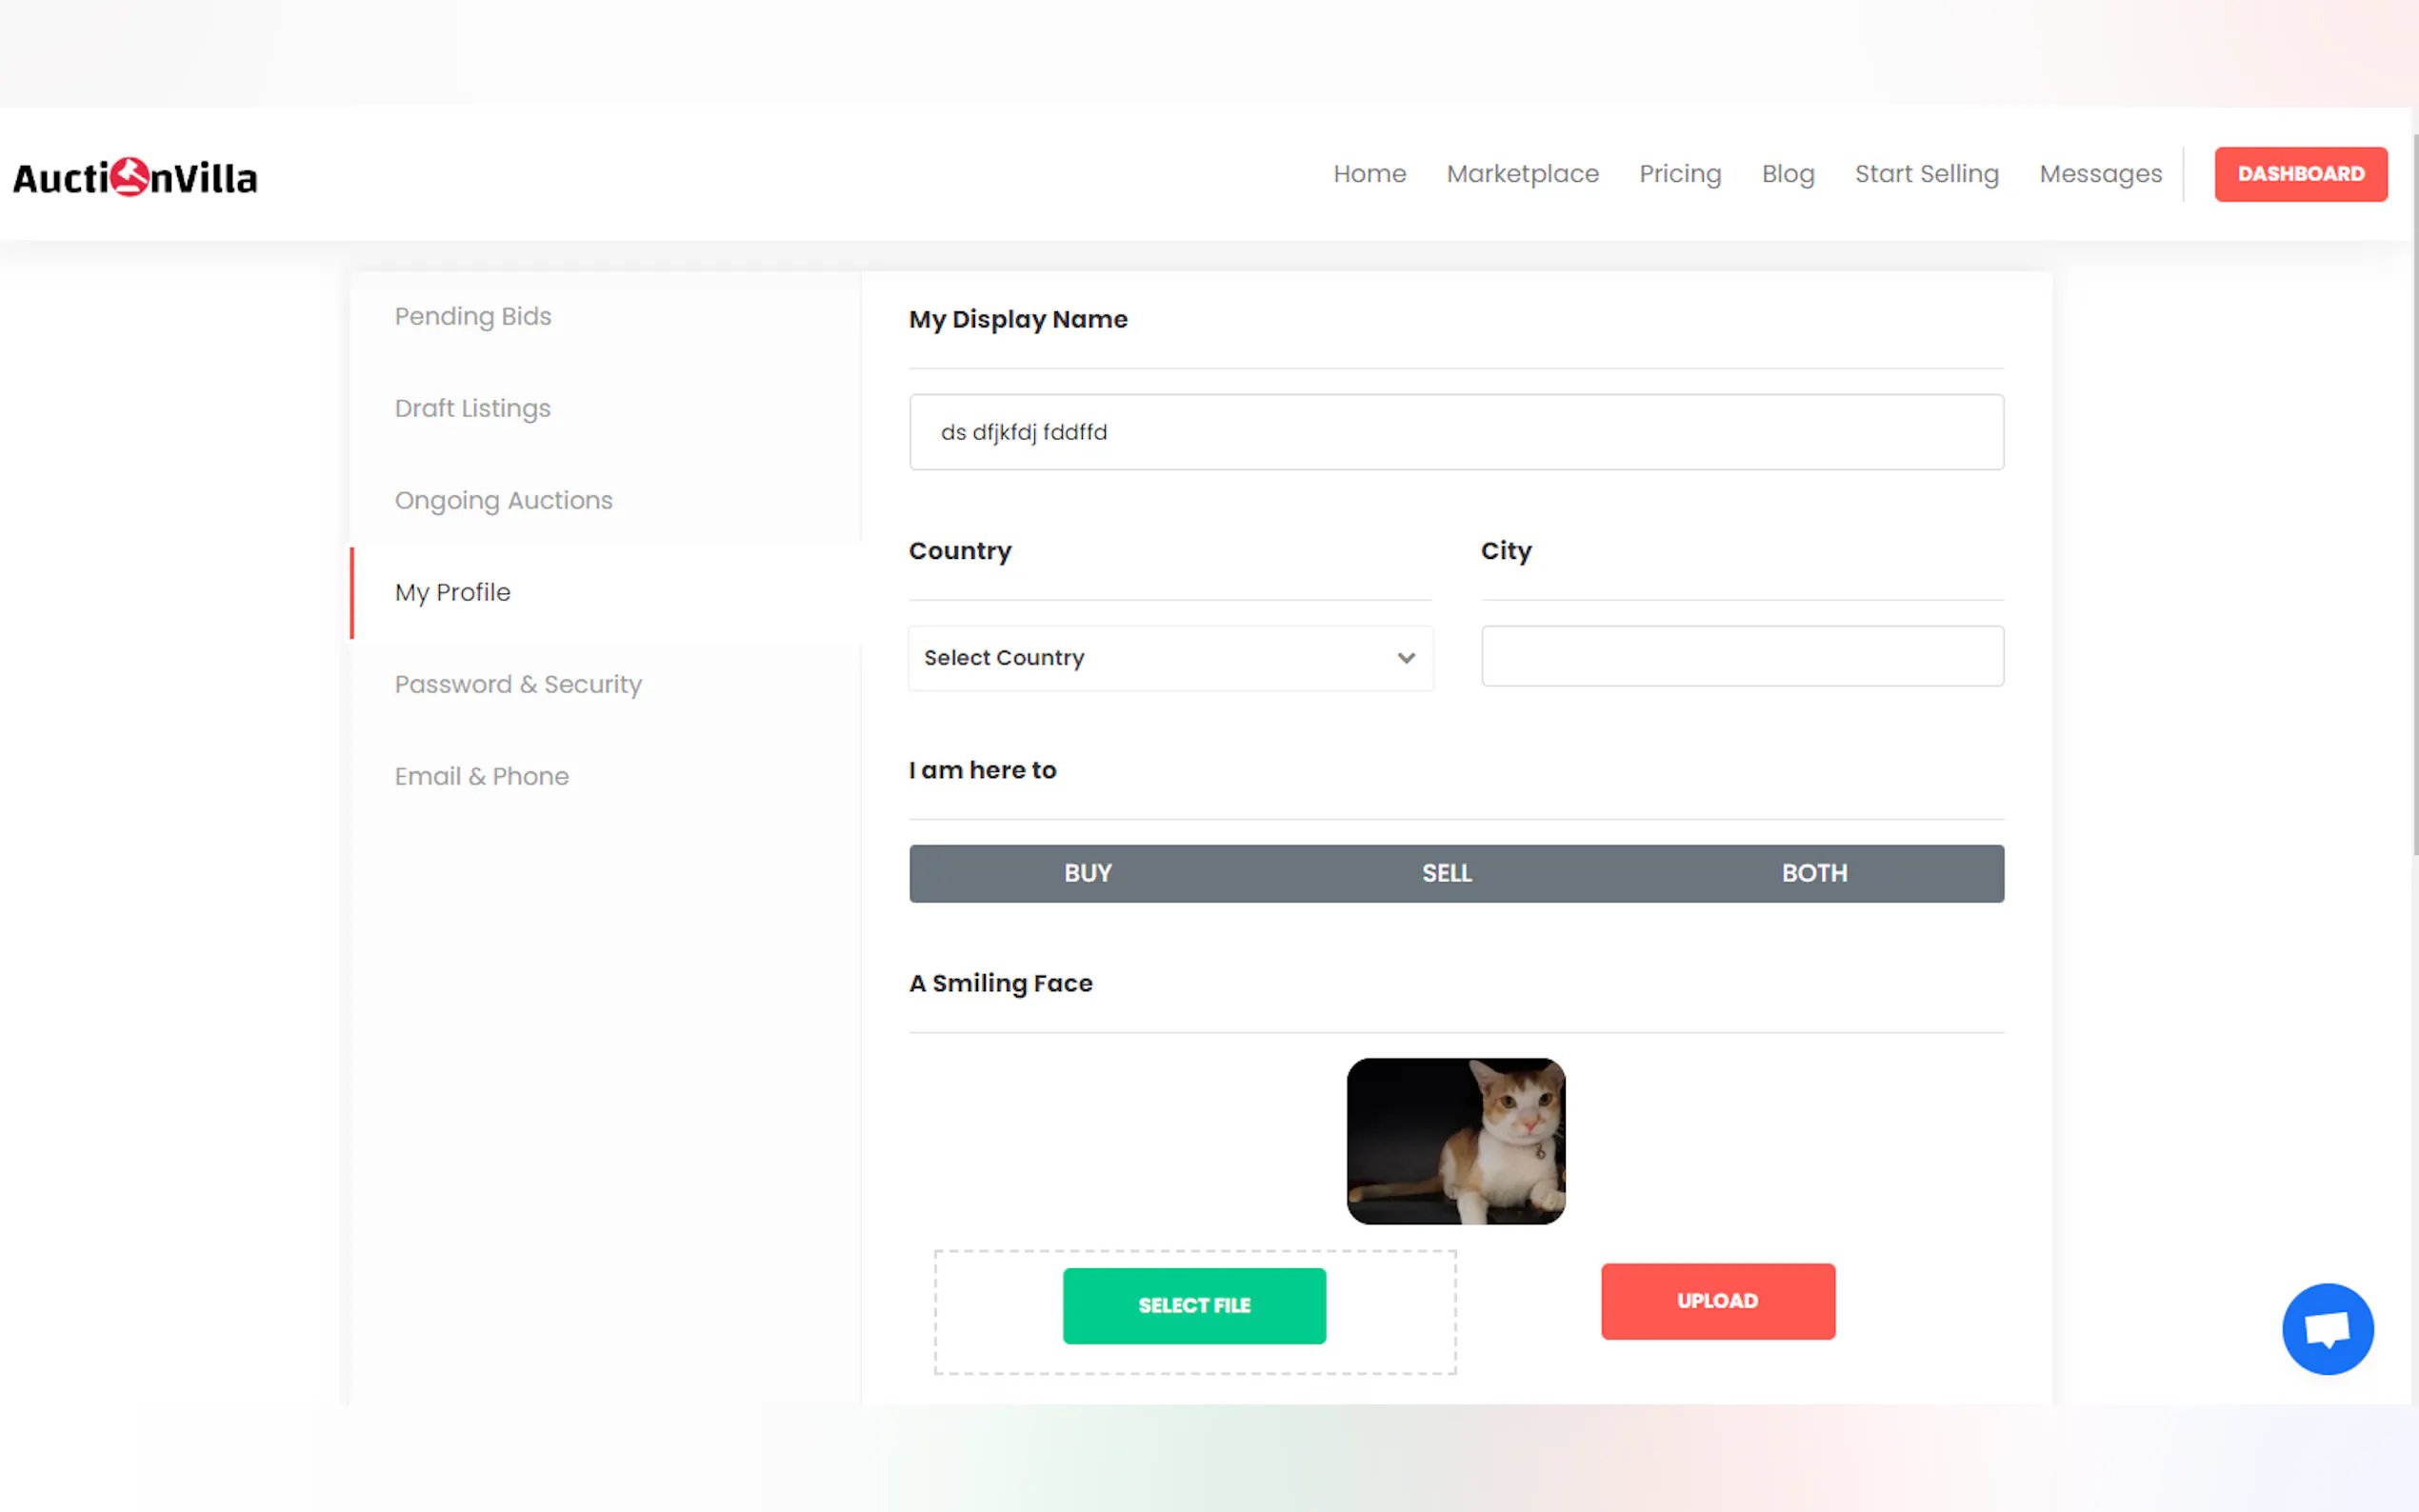The width and height of the screenshot is (2419, 1512).
Task: Open the Messages nav link
Action: tap(2100, 174)
